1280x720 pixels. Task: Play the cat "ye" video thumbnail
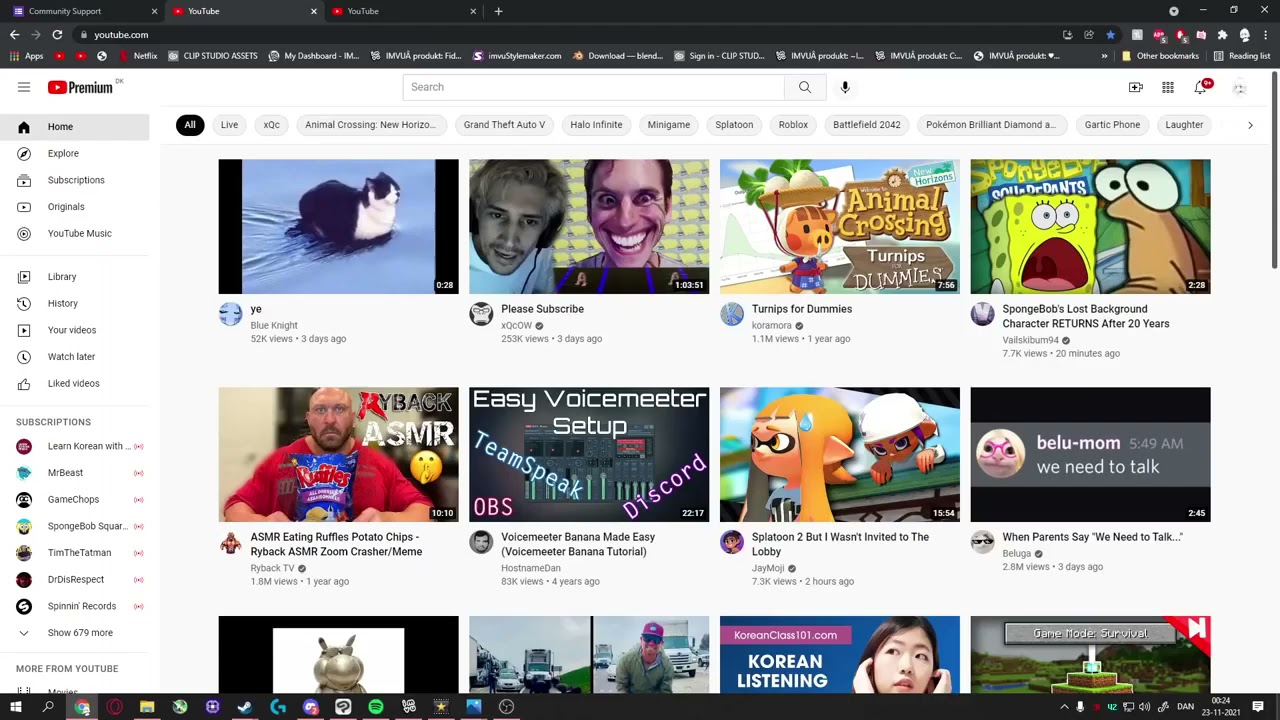tap(339, 227)
